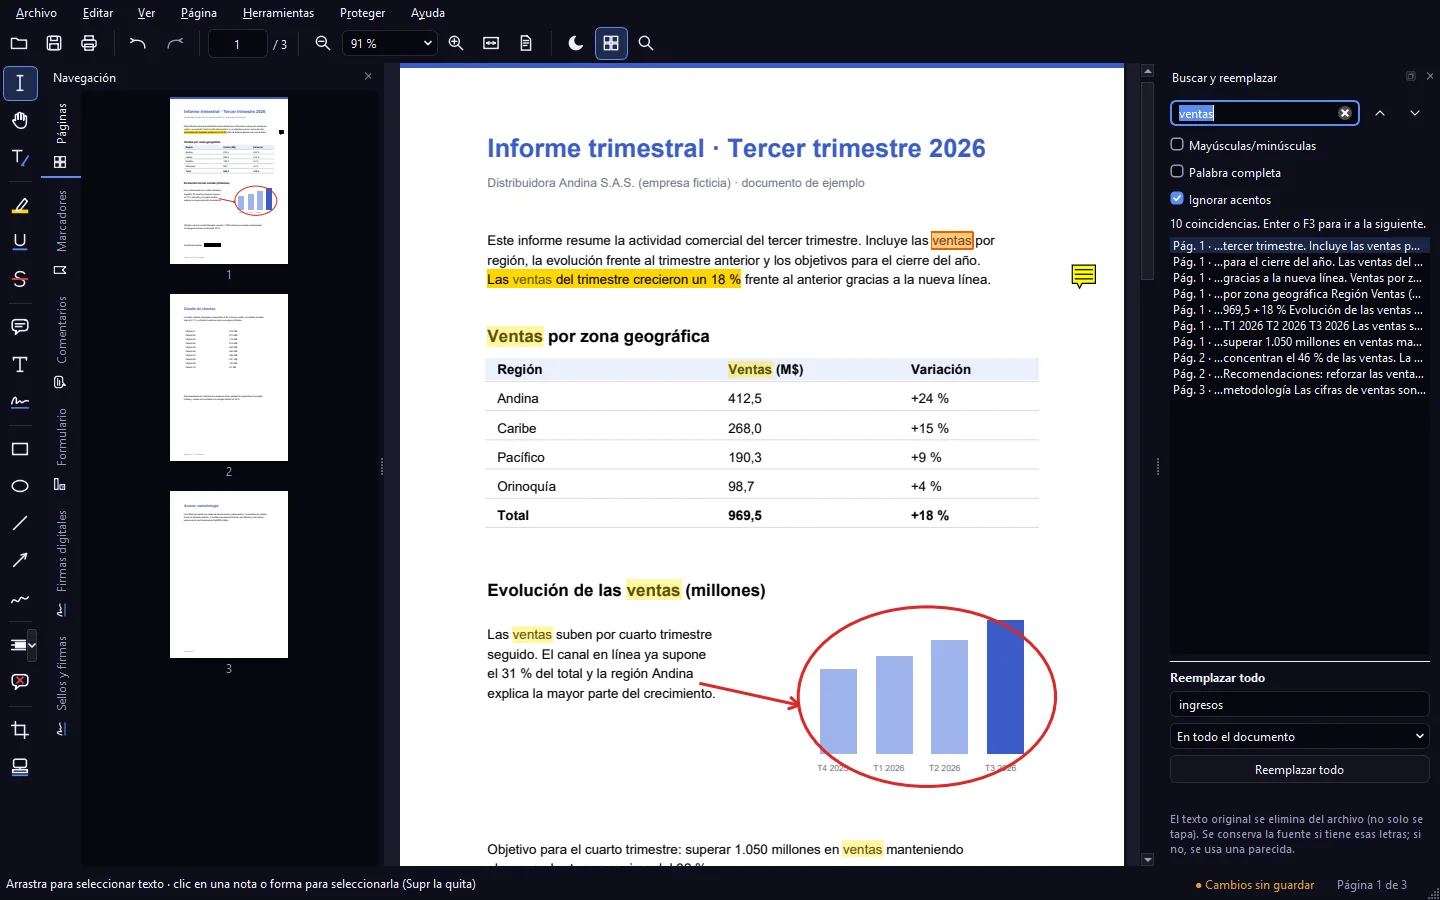Click the Reemplazar todo button

point(1300,769)
